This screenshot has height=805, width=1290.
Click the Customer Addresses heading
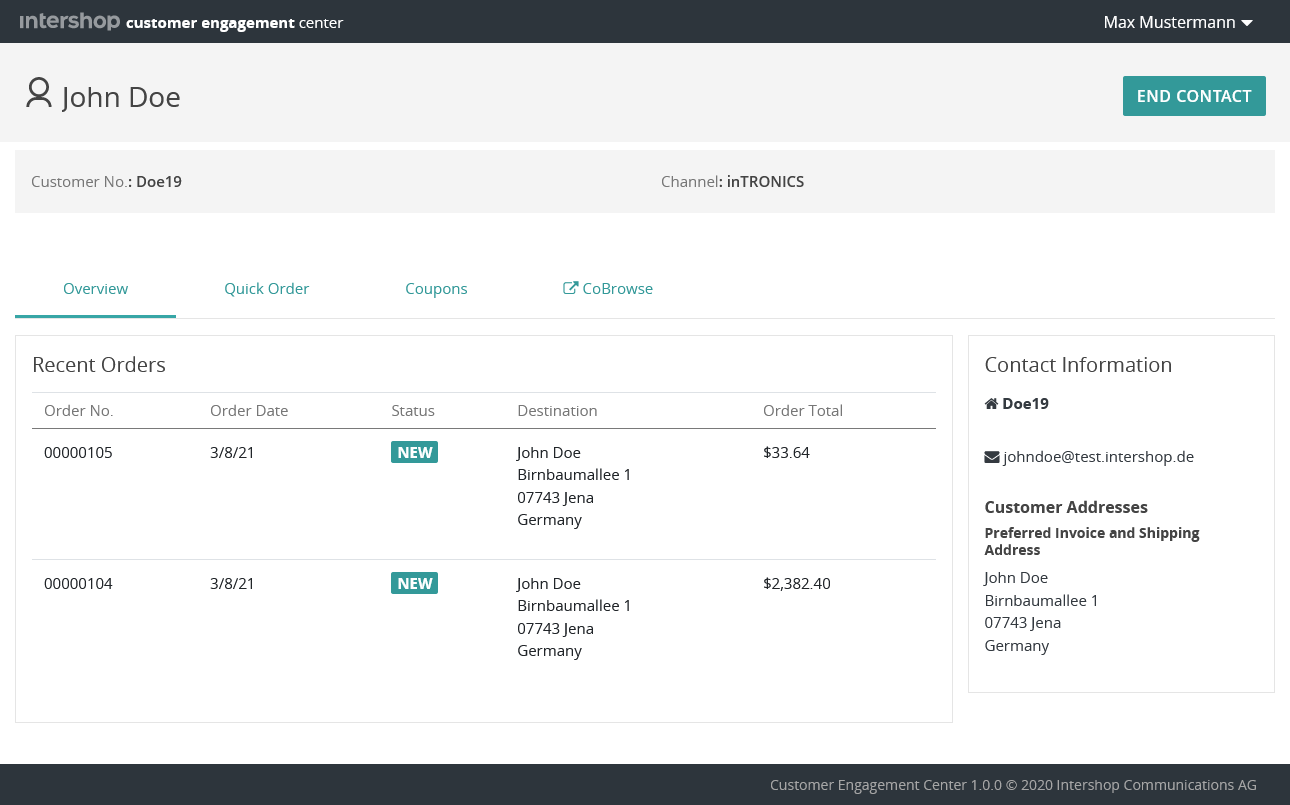click(1066, 507)
